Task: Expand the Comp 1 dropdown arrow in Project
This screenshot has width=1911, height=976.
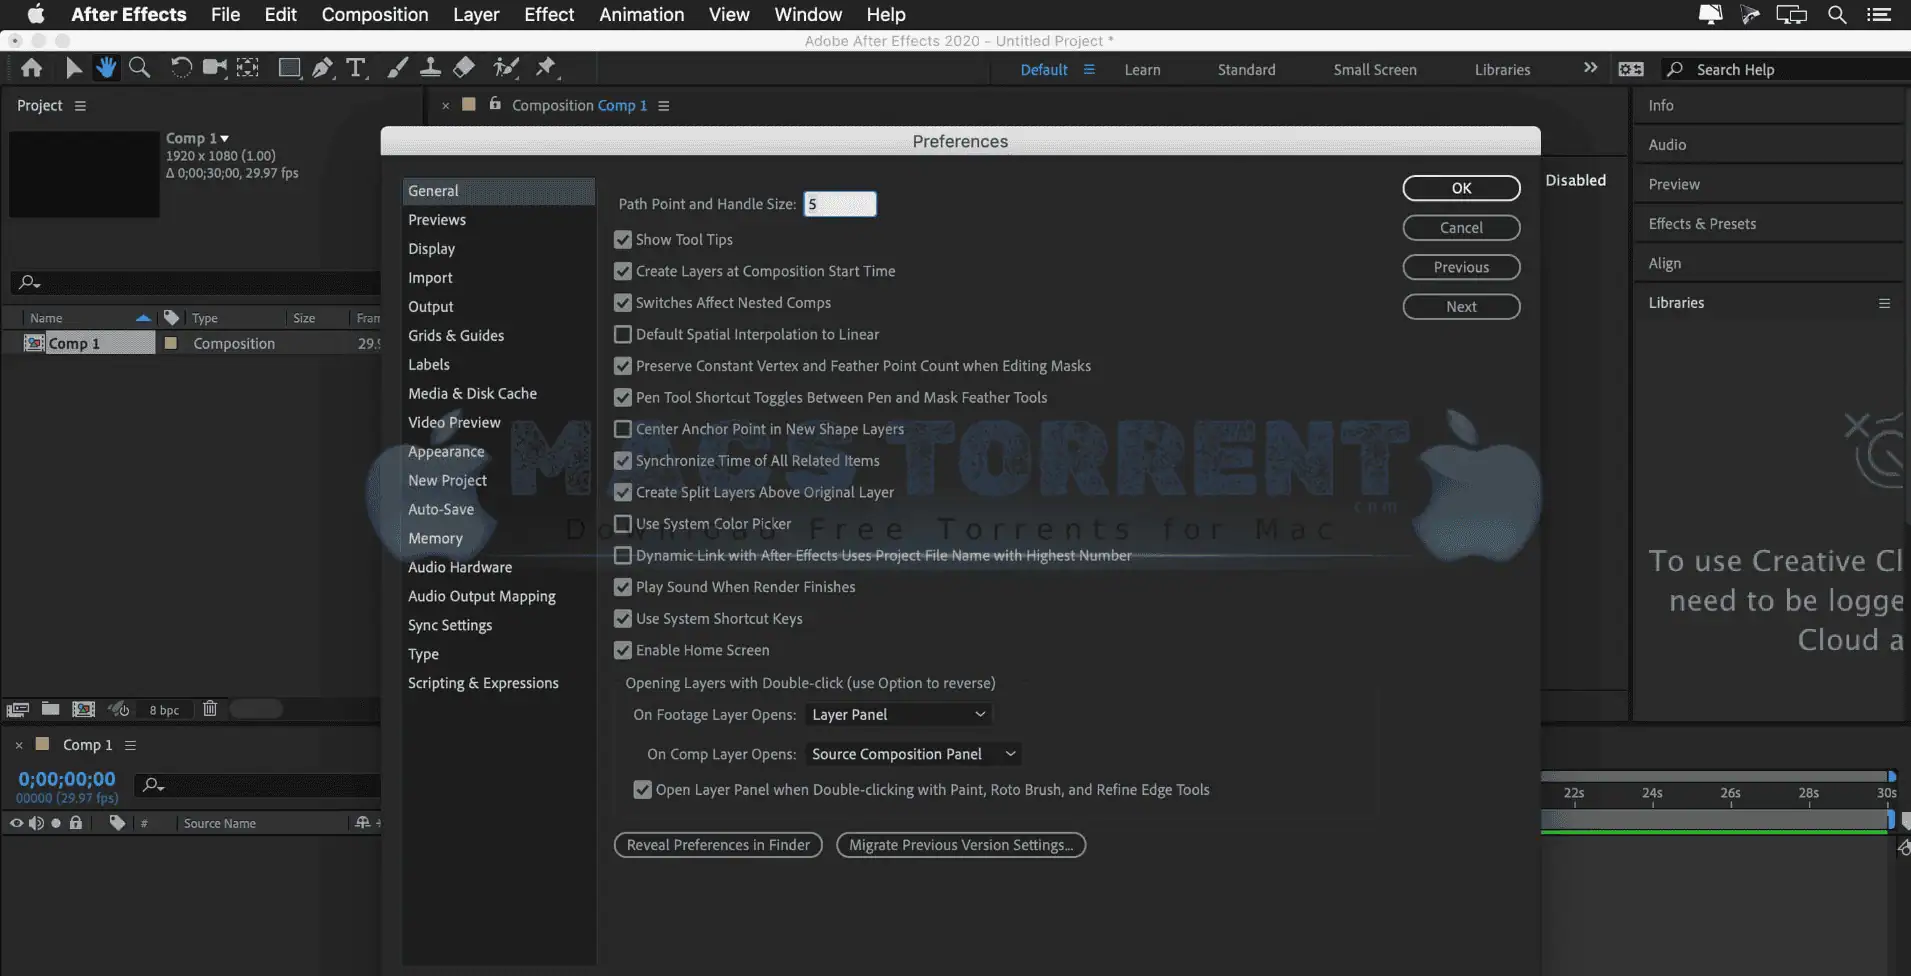Action: 225,139
